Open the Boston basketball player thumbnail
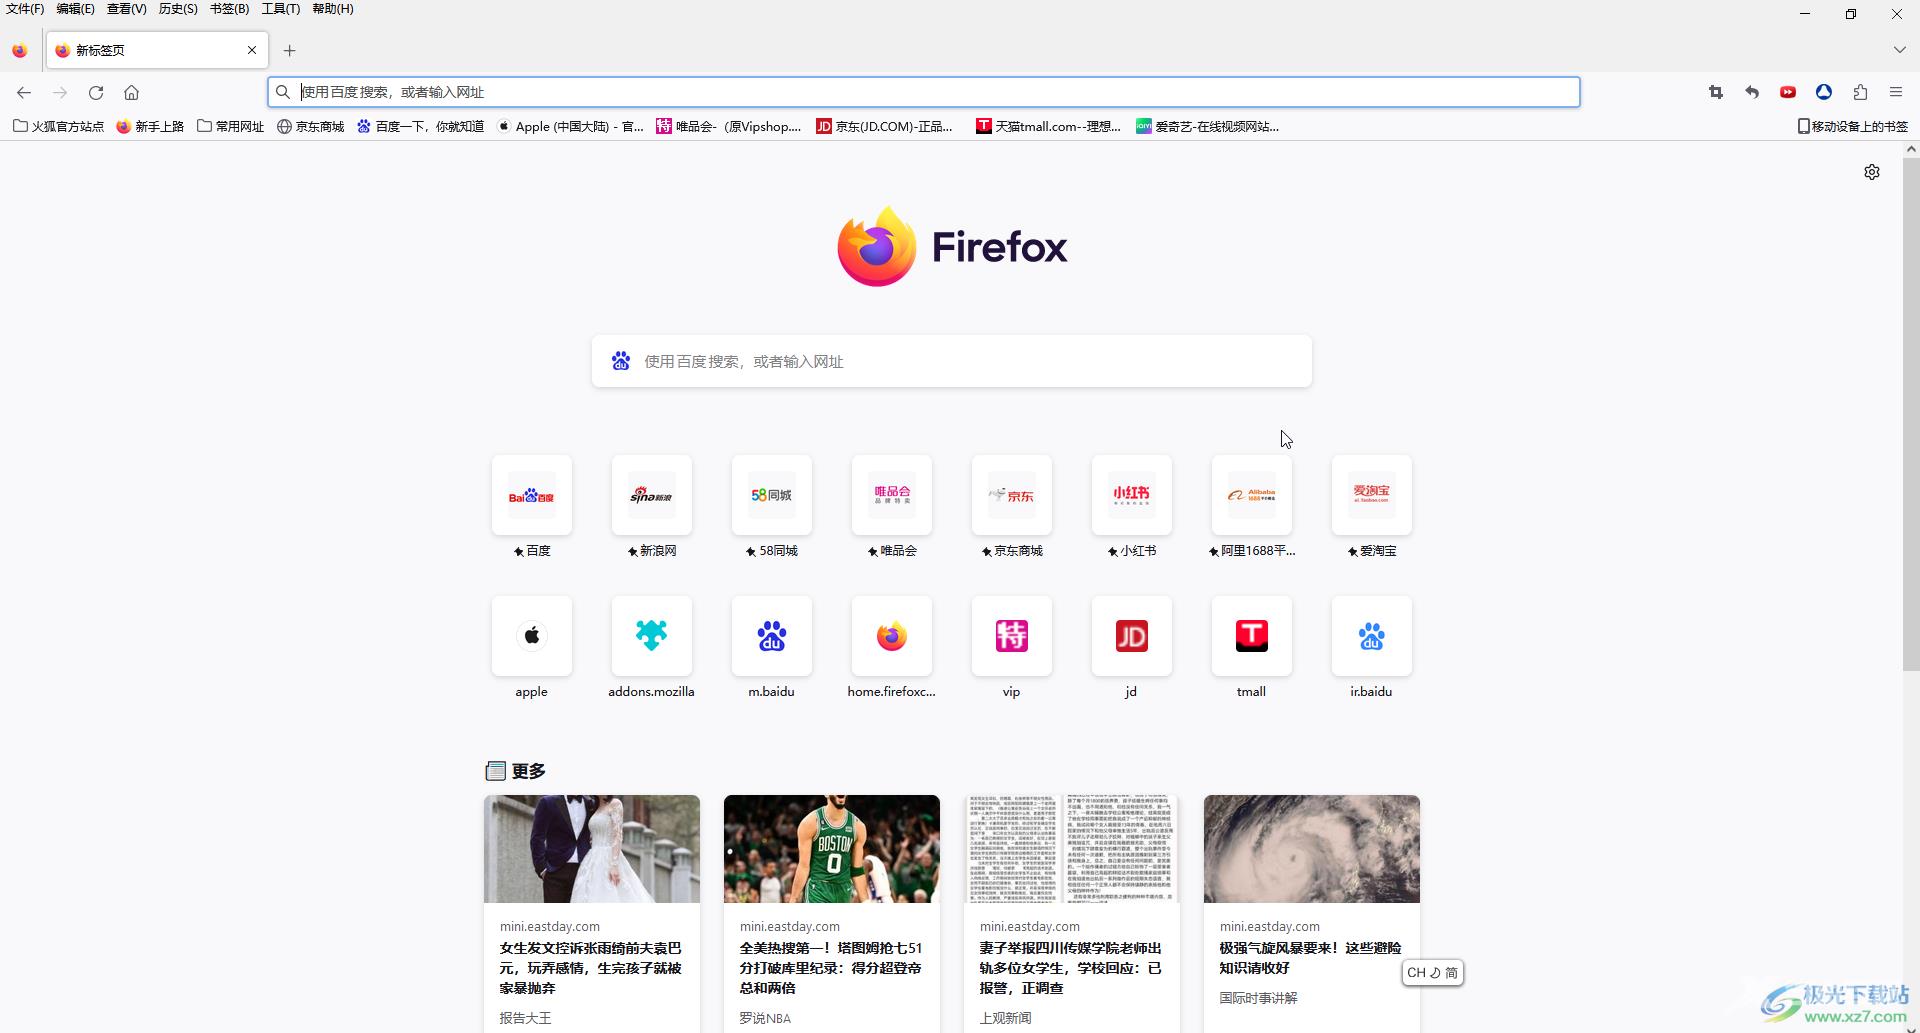 (832, 849)
